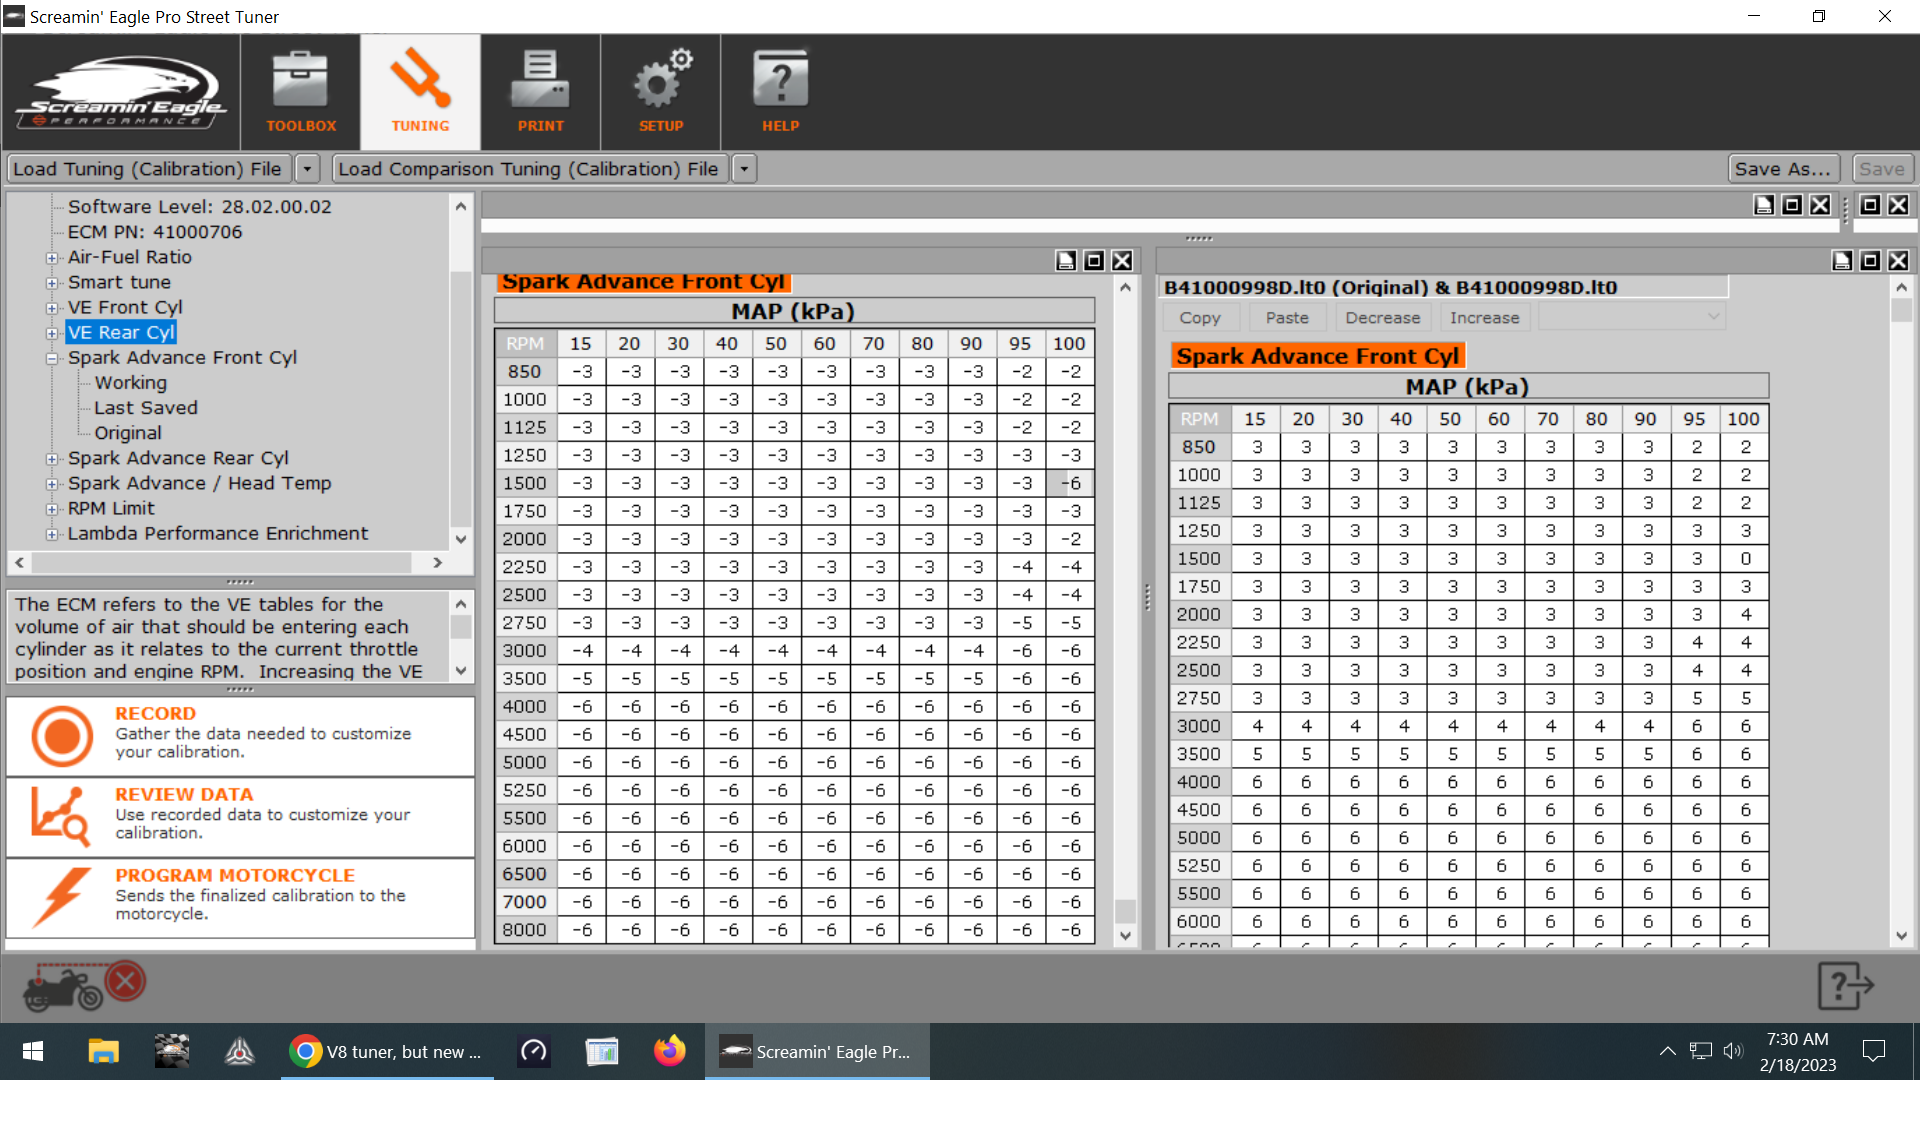Click the Record circle icon
This screenshot has width=1920, height=1125.
tap(62, 736)
